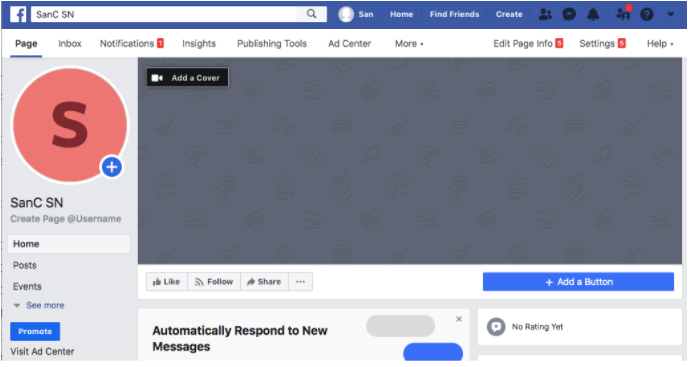Click the No Rating Yet chat icon
The height and width of the screenshot is (367, 688).
tap(496, 327)
